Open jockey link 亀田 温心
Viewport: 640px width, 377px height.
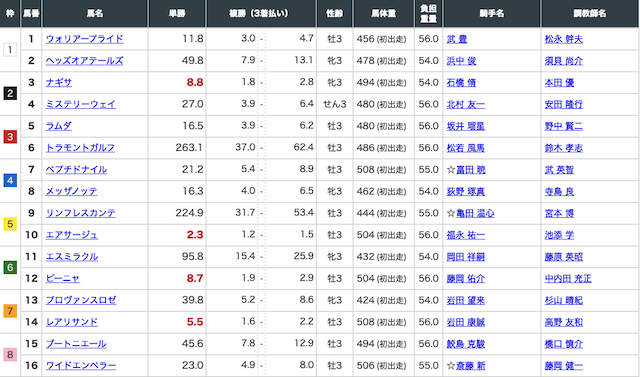coord(475,213)
